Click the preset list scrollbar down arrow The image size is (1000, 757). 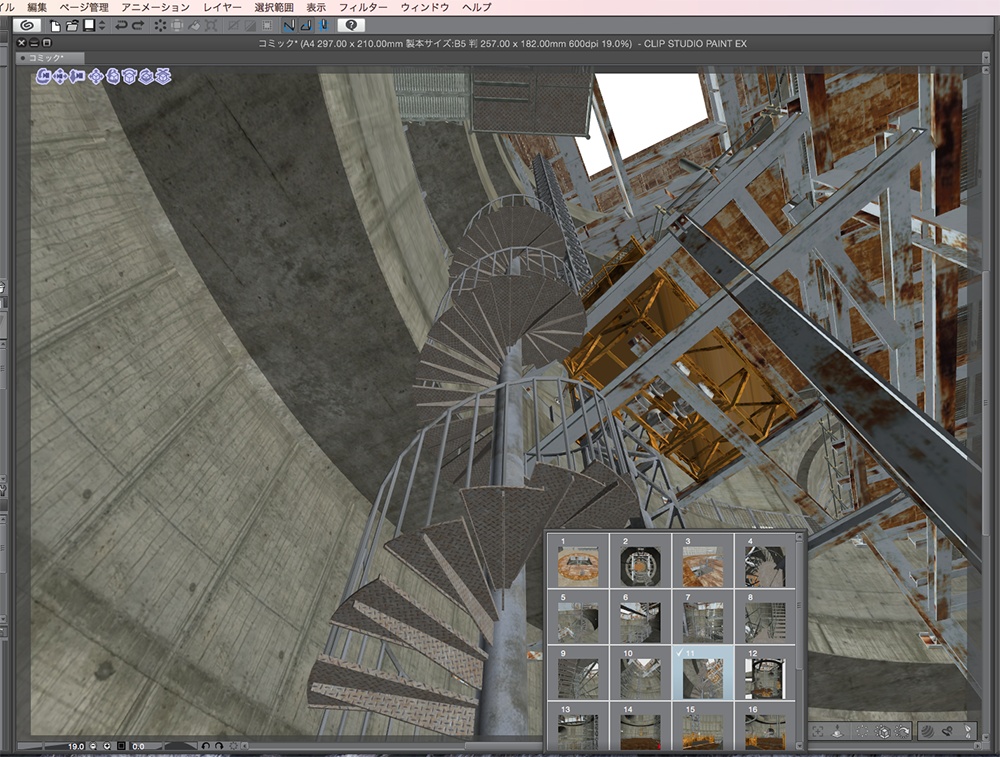799,746
